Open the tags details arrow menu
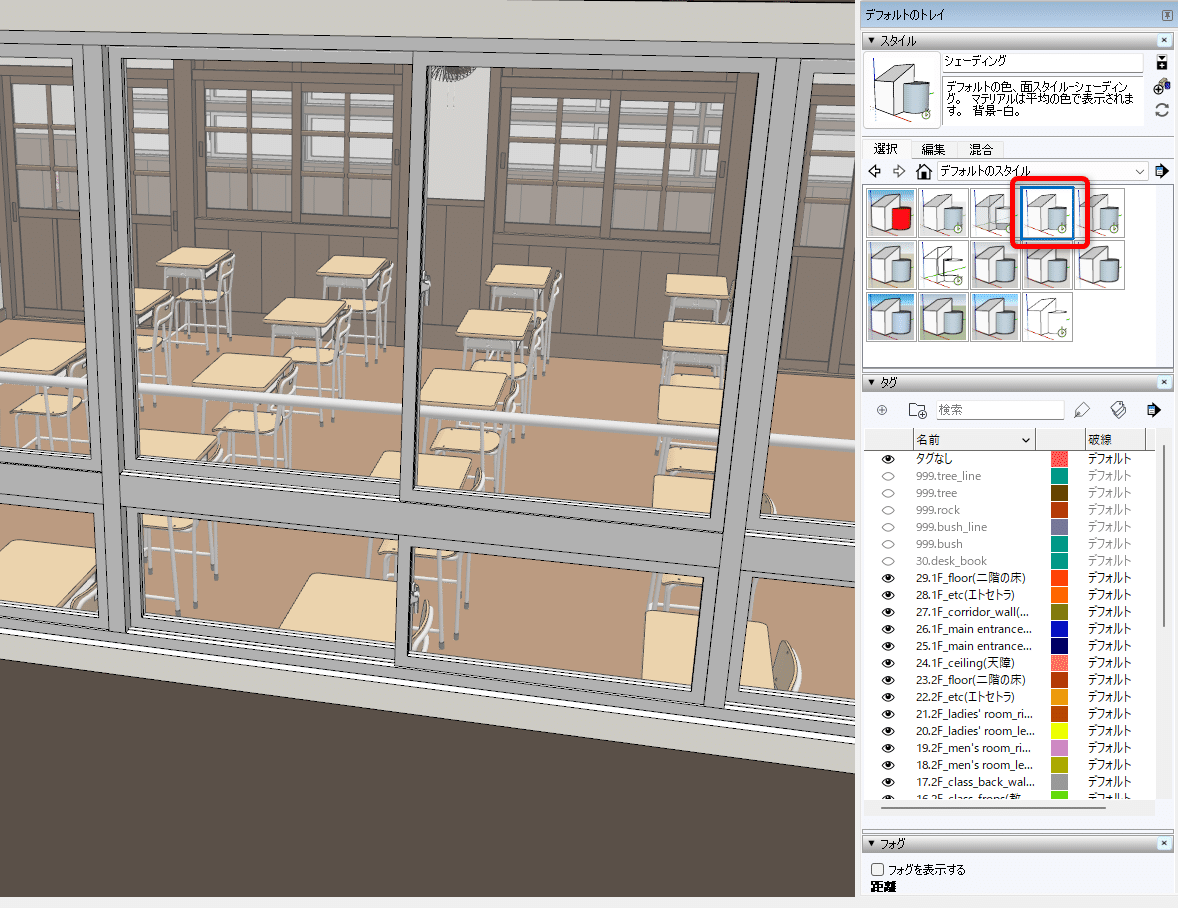 click(x=1154, y=410)
